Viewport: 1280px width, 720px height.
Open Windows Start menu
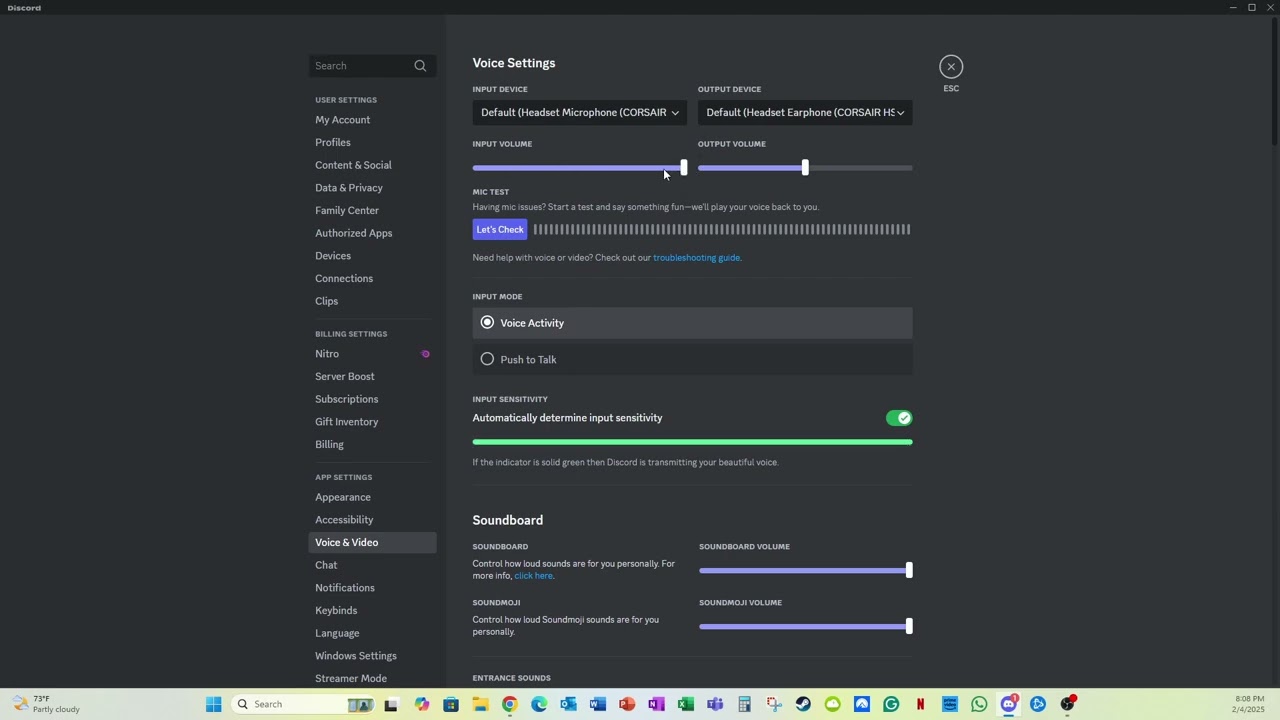[213, 704]
